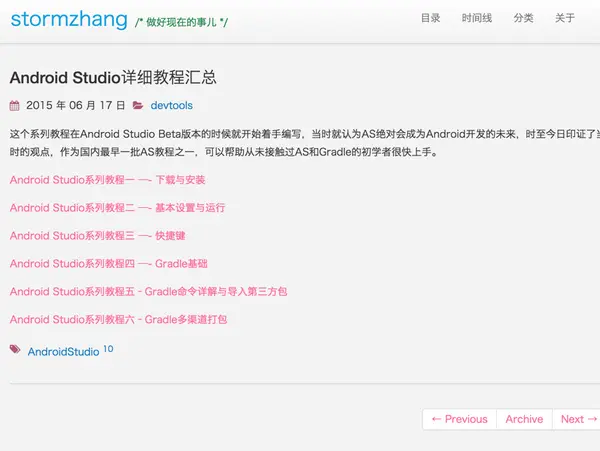Open tutorial five Gradle命令详解 link
600x451 pixels.
(148, 291)
